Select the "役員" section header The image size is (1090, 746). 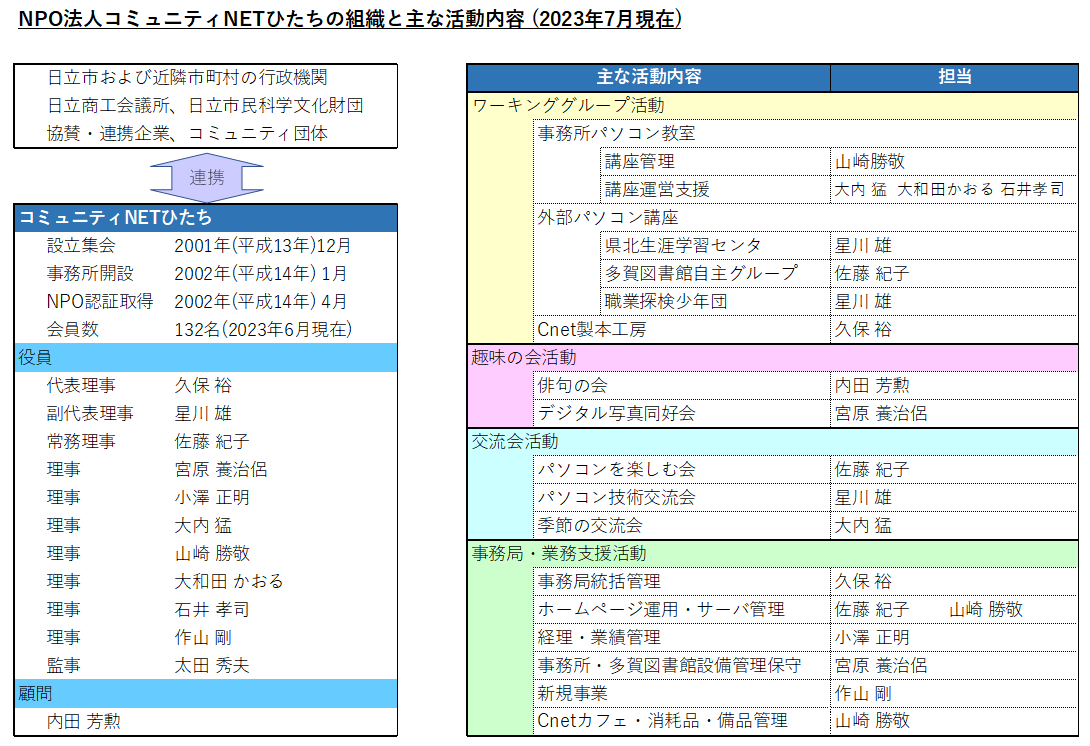[x=206, y=357]
